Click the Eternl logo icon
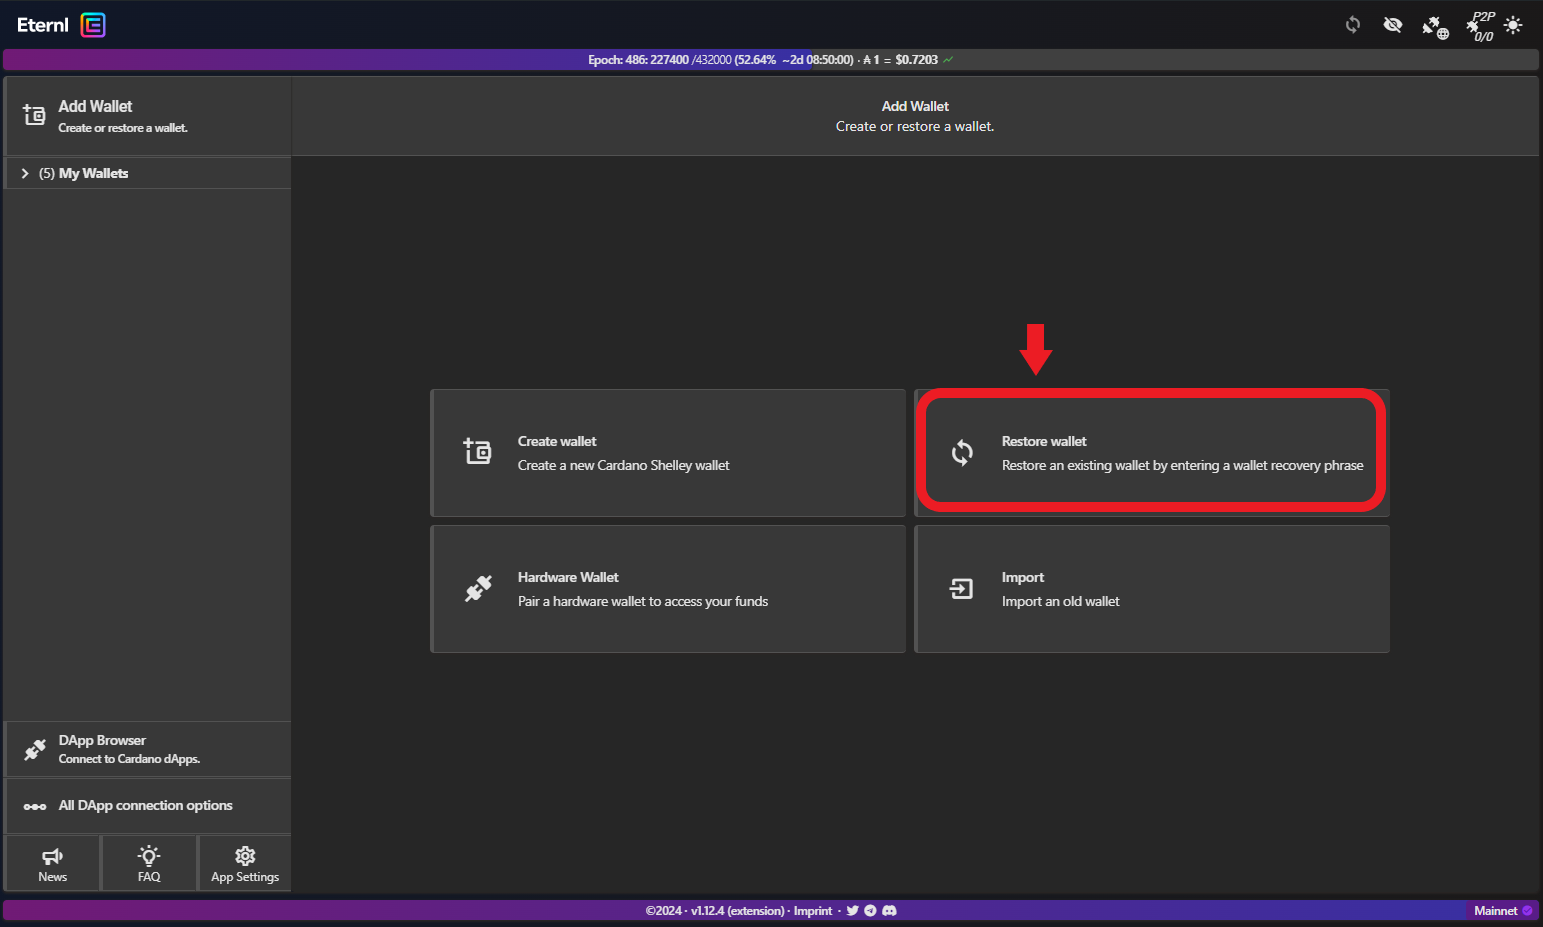The image size is (1543, 927). (93, 25)
